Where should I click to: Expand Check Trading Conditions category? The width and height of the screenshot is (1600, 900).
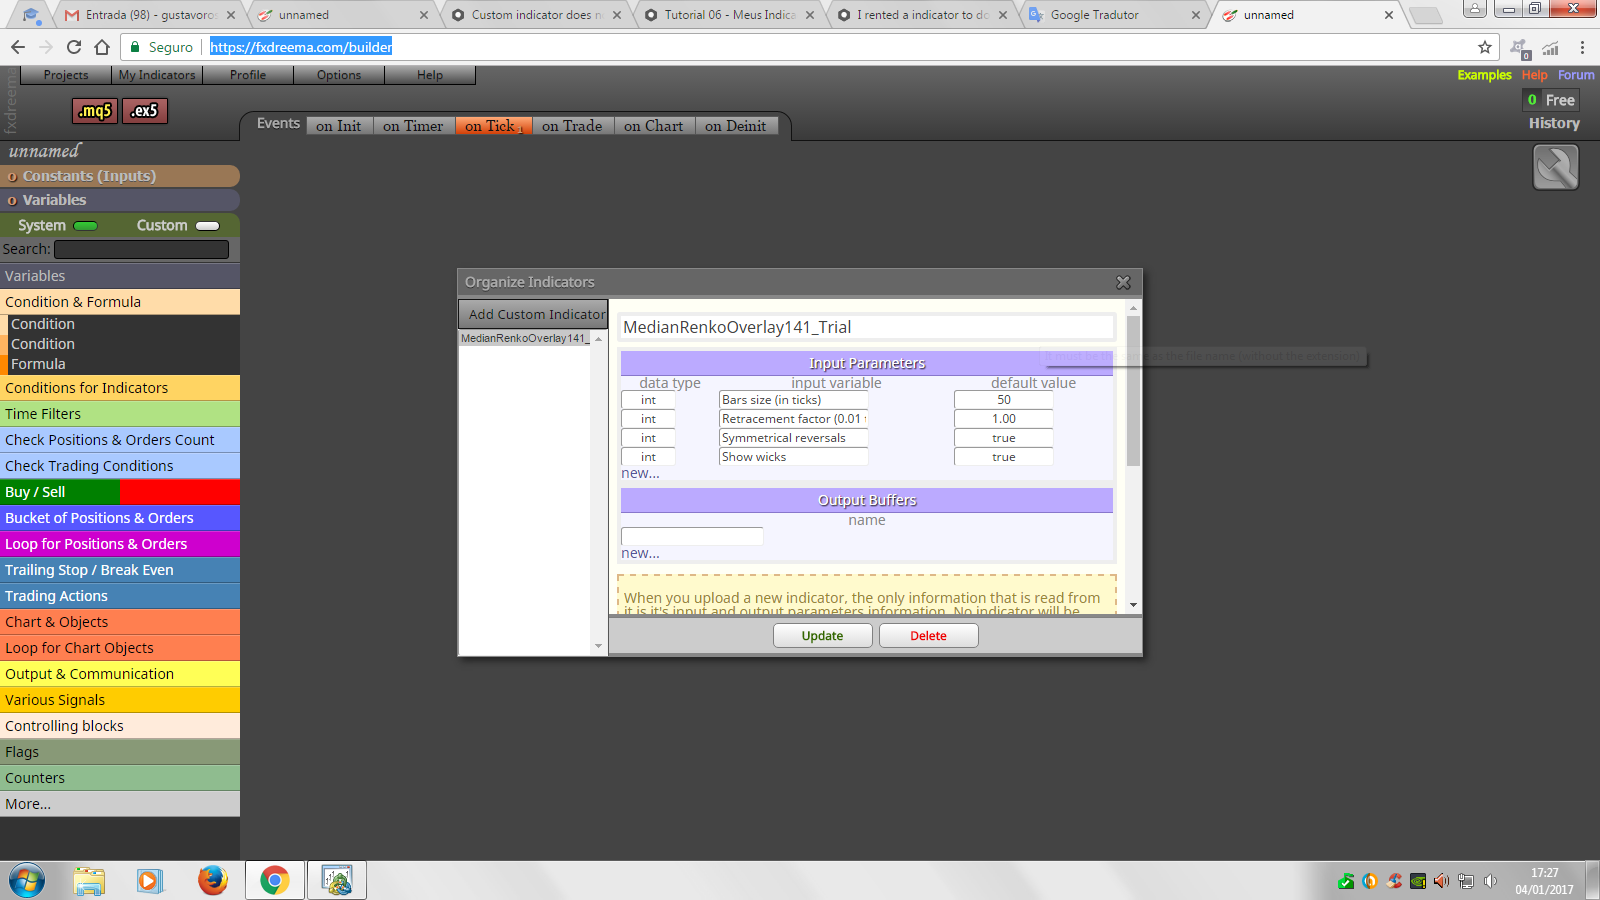click(x=120, y=466)
